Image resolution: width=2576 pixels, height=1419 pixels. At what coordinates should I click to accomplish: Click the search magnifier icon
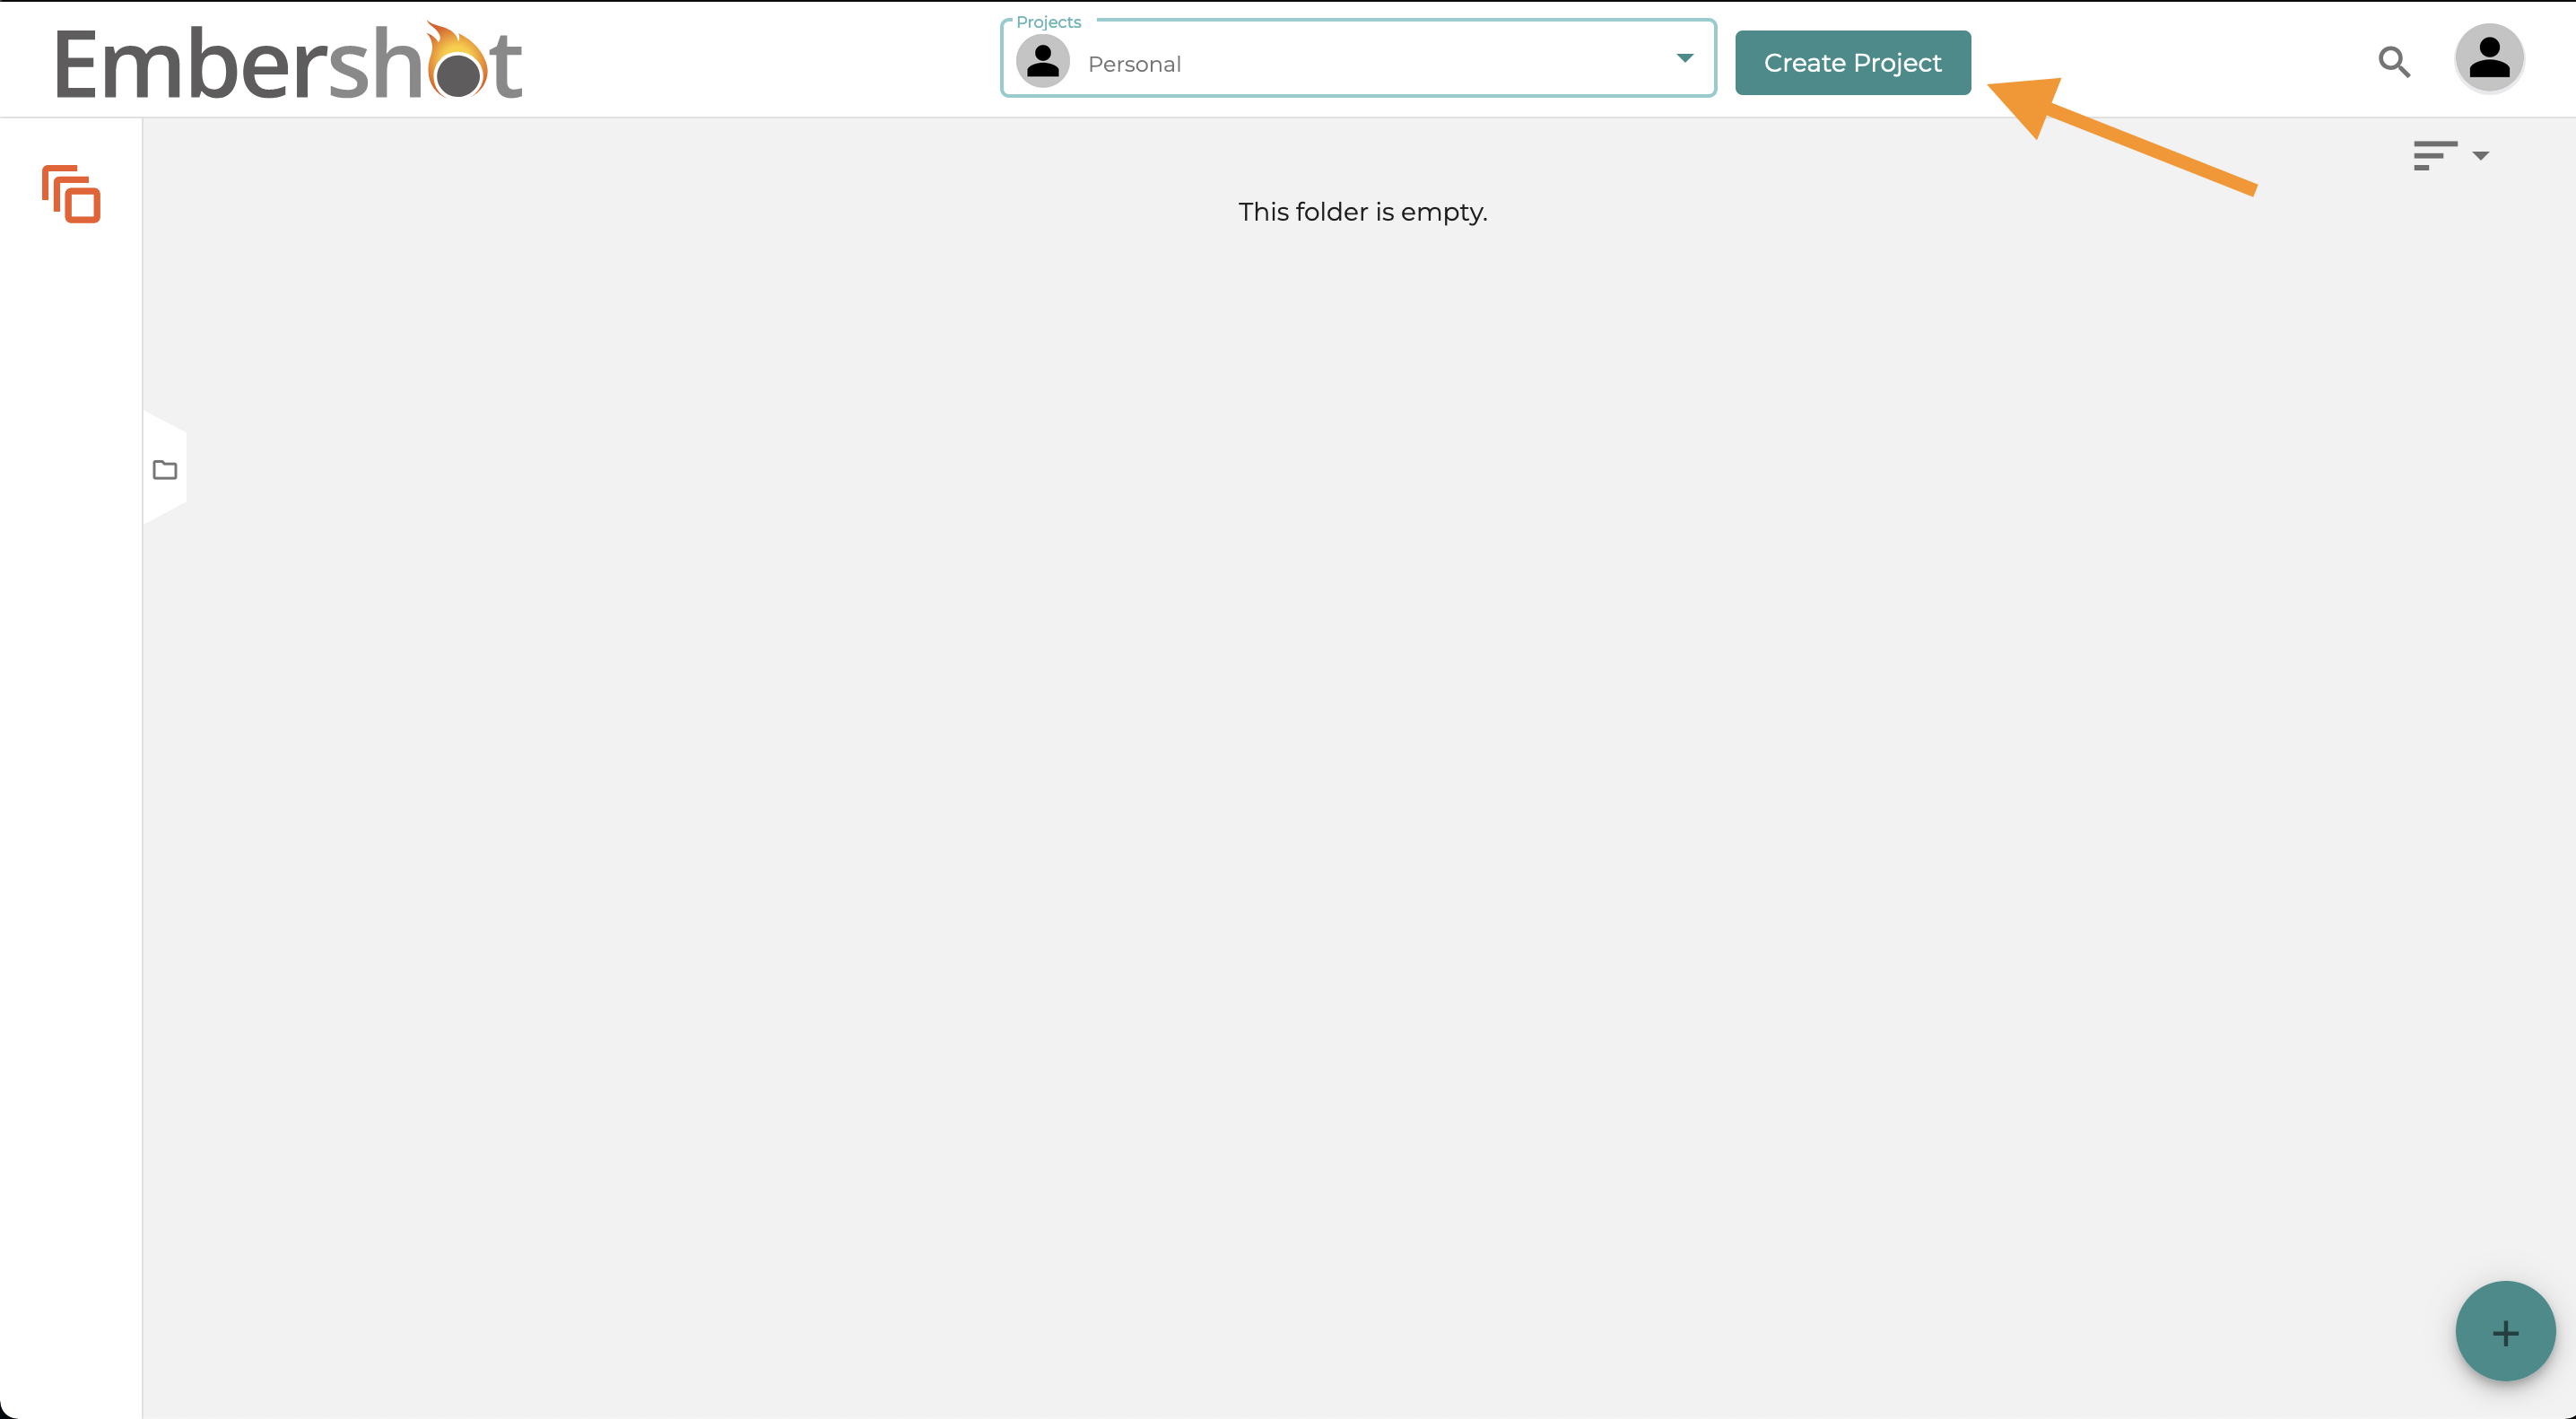[2394, 62]
